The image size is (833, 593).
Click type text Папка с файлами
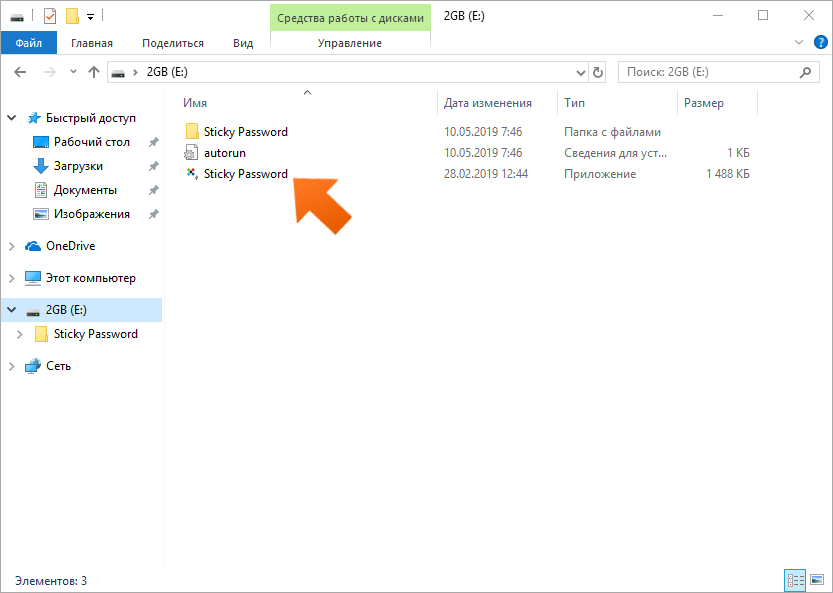(612, 132)
